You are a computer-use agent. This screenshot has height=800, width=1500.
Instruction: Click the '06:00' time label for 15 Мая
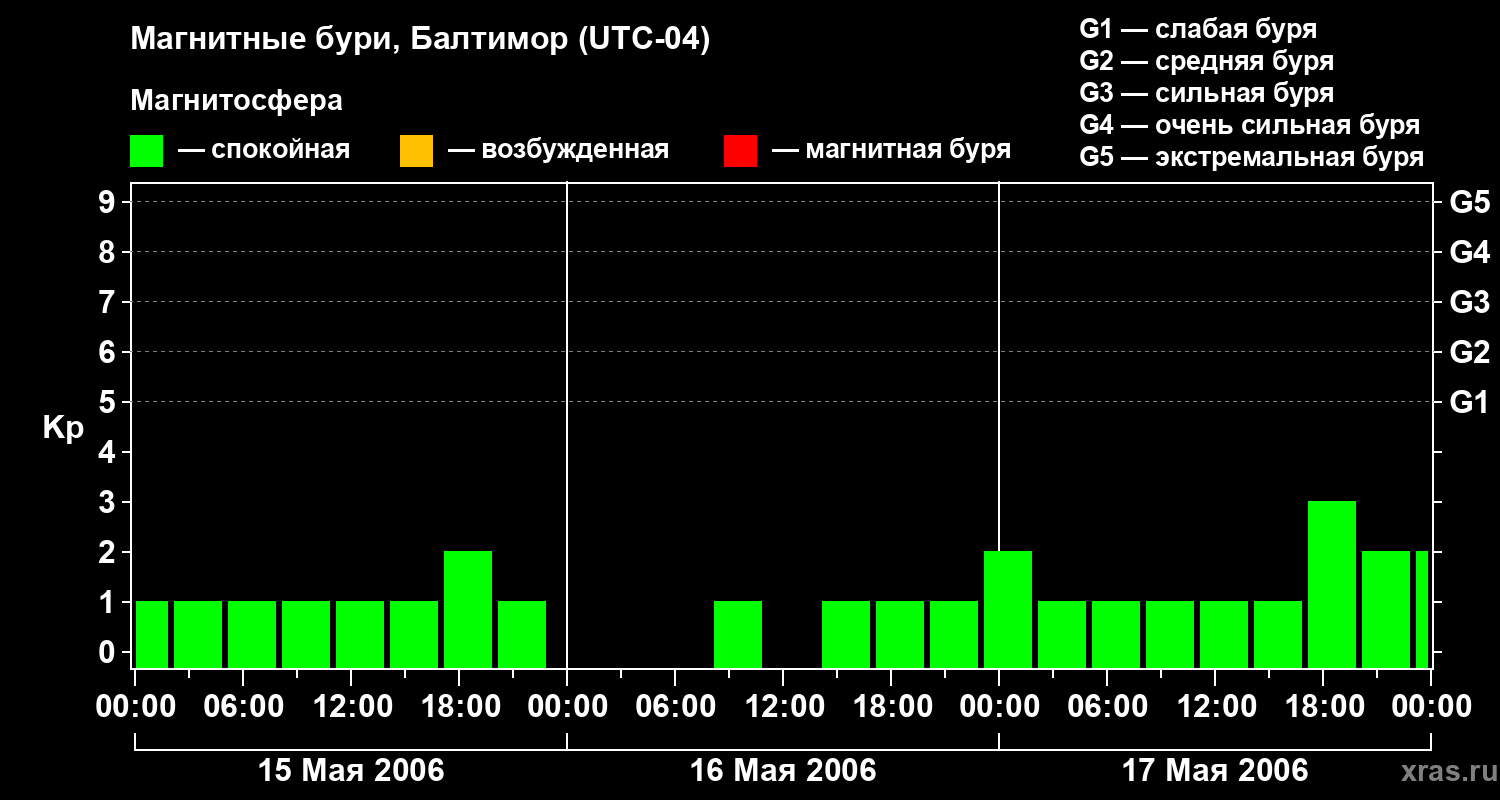(243, 706)
